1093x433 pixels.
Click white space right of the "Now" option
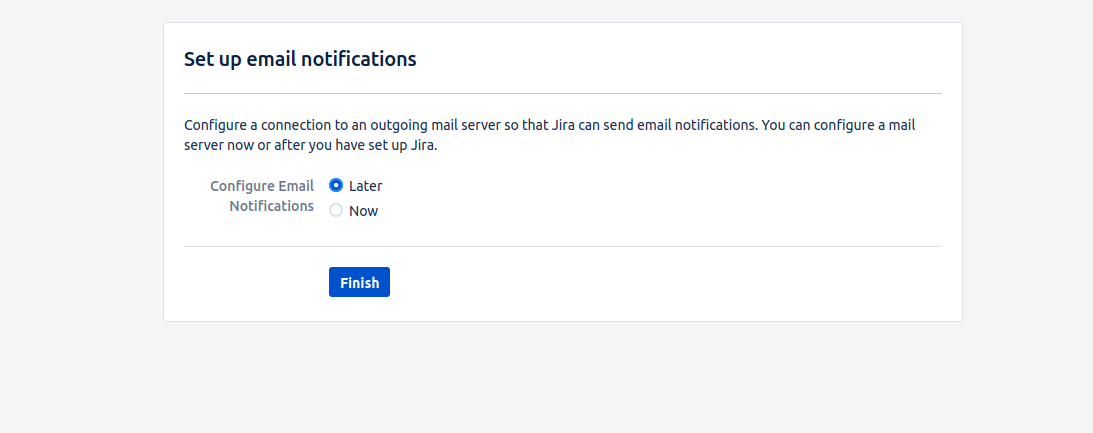pos(650,211)
